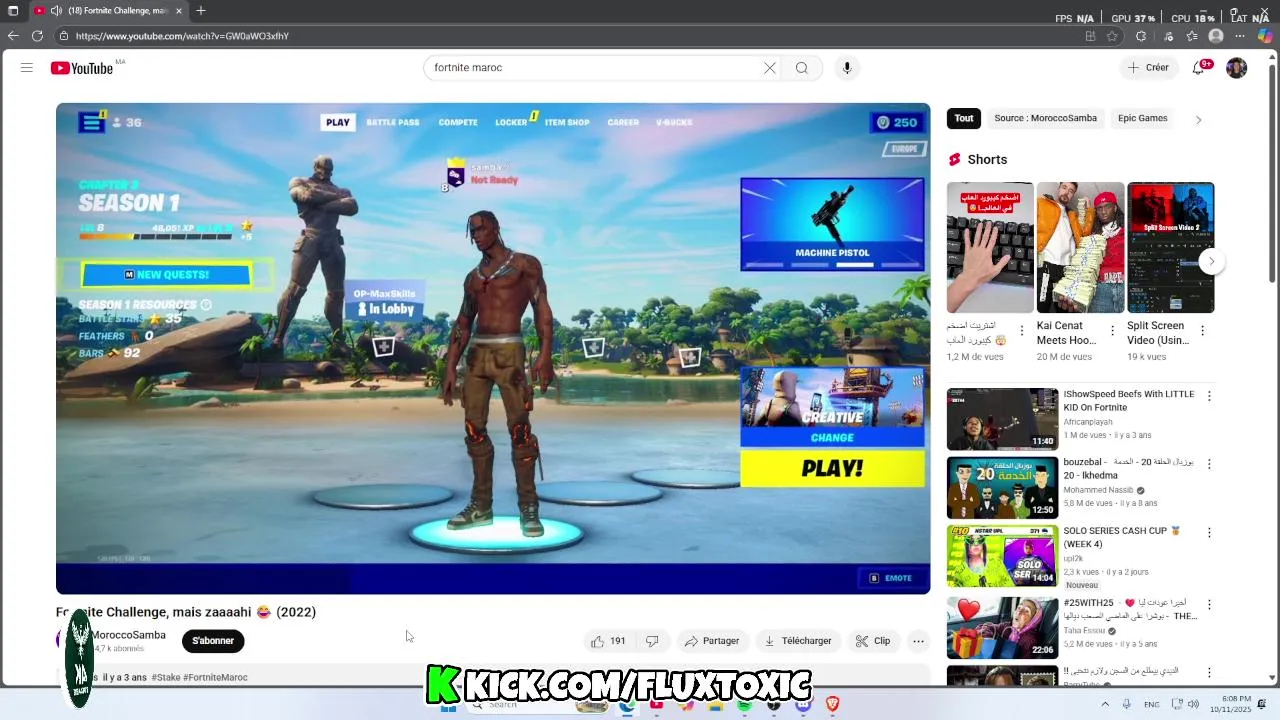Open network icon in system tray

1177,704
